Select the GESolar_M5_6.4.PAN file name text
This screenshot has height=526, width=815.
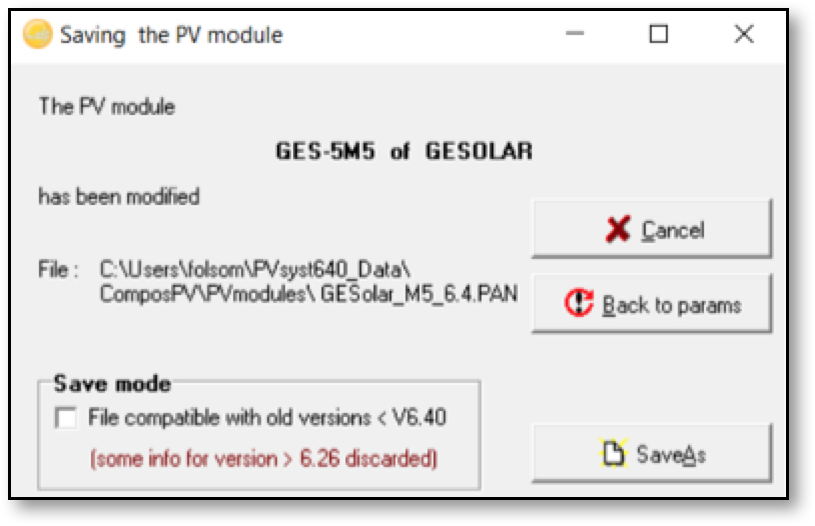click(419, 294)
